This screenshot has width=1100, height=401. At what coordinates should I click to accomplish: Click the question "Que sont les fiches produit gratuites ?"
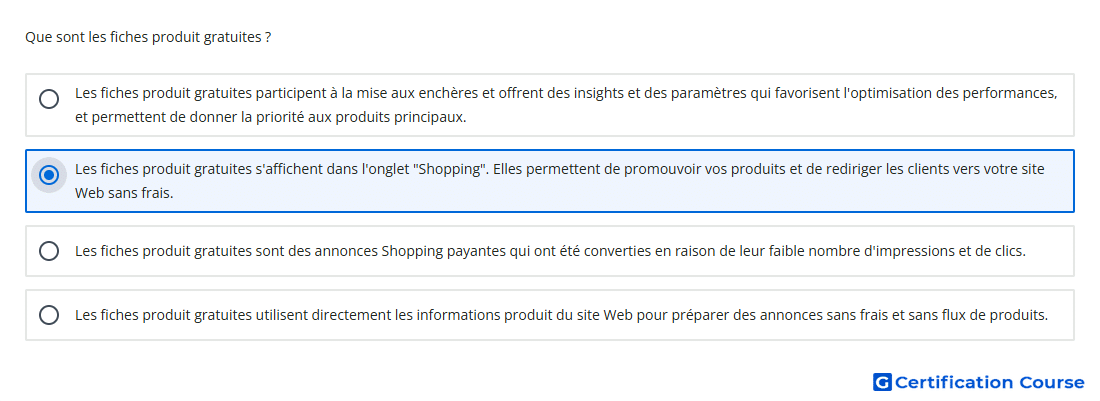coord(148,37)
